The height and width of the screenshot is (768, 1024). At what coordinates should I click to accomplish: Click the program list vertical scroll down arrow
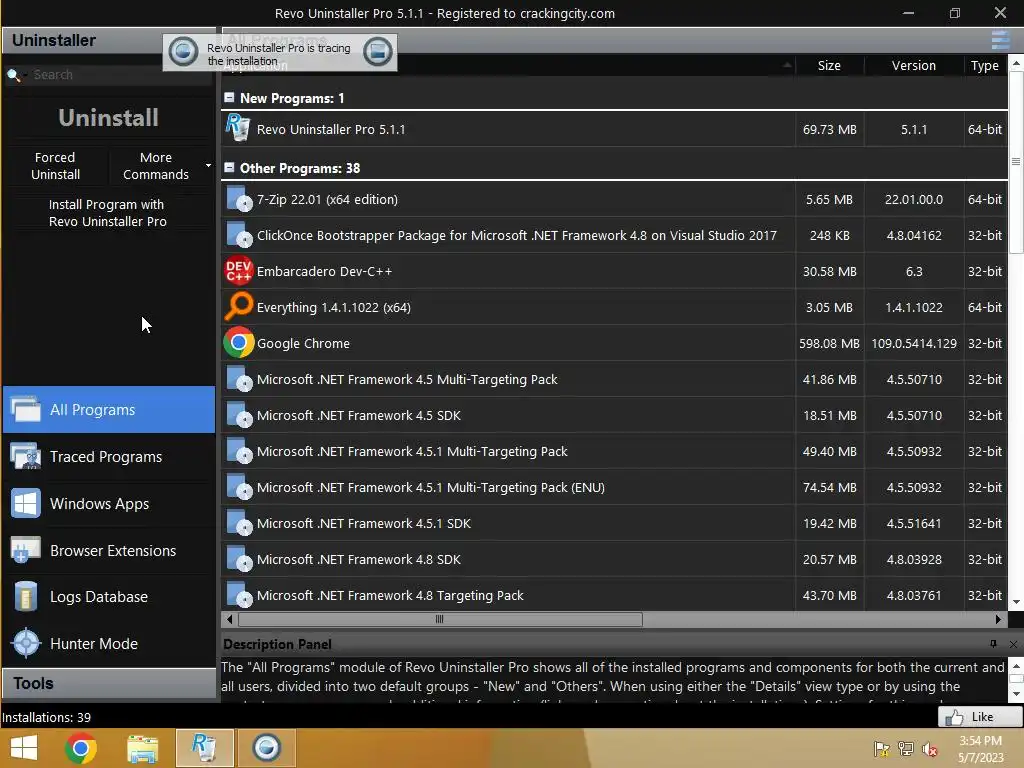1016,602
